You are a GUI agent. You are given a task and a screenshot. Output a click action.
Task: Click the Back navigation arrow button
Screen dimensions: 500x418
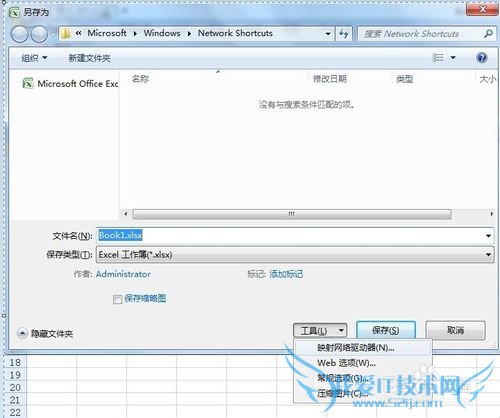point(20,34)
